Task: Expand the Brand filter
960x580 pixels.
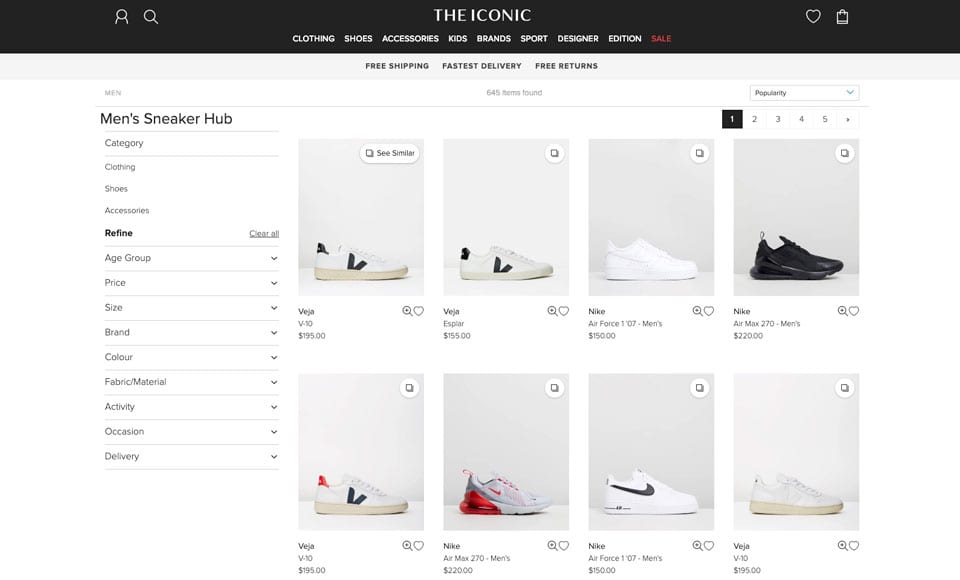Action: click(191, 333)
